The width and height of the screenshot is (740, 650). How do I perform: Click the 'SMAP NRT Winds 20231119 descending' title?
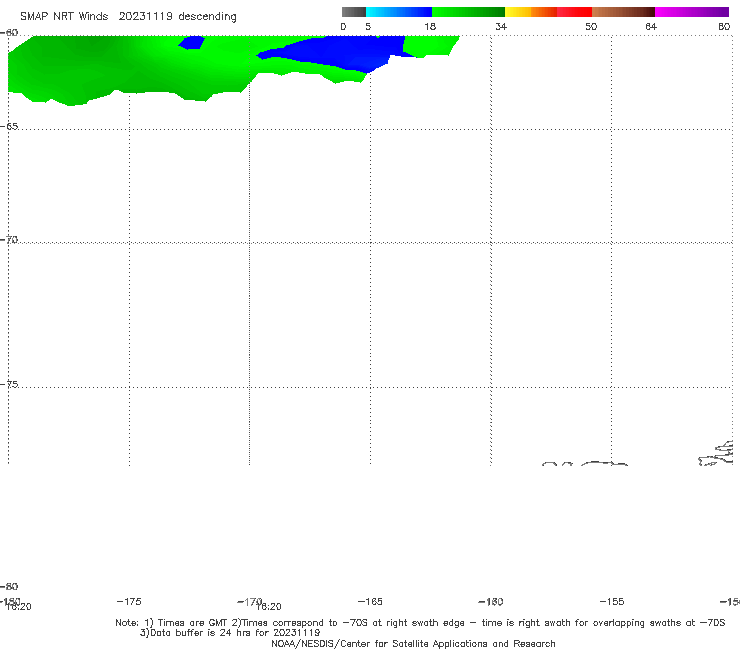(128, 17)
